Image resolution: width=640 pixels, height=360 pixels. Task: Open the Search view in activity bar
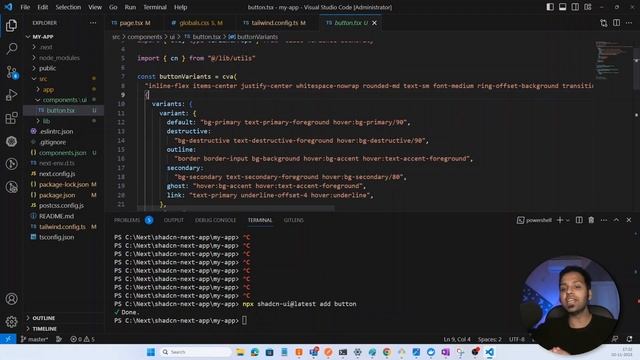tap(11, 49)
